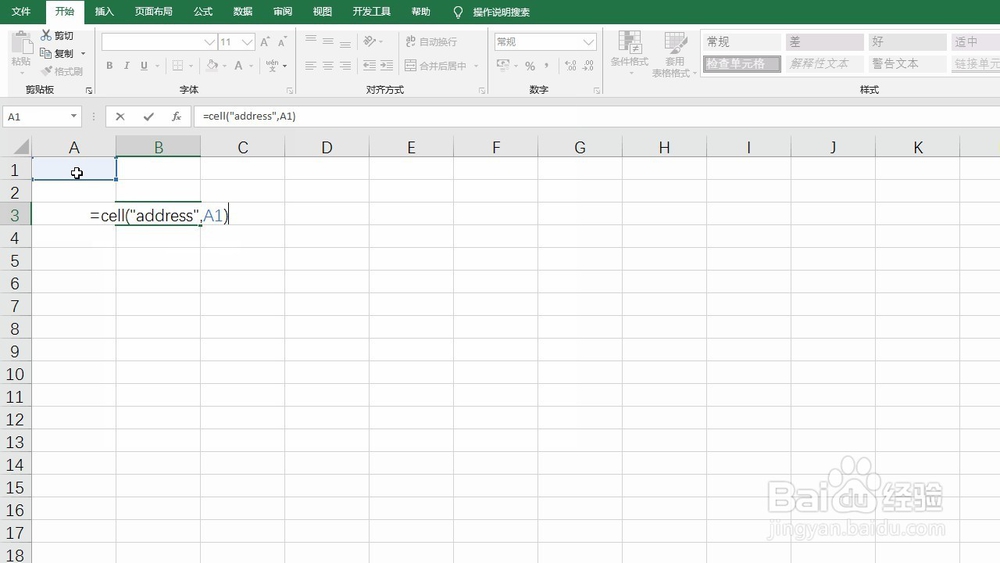The width and height of the screenshot is (1000, 563).
Task: Select the Format Painter (格式刷) brush
Action: [x=46, y=71]
